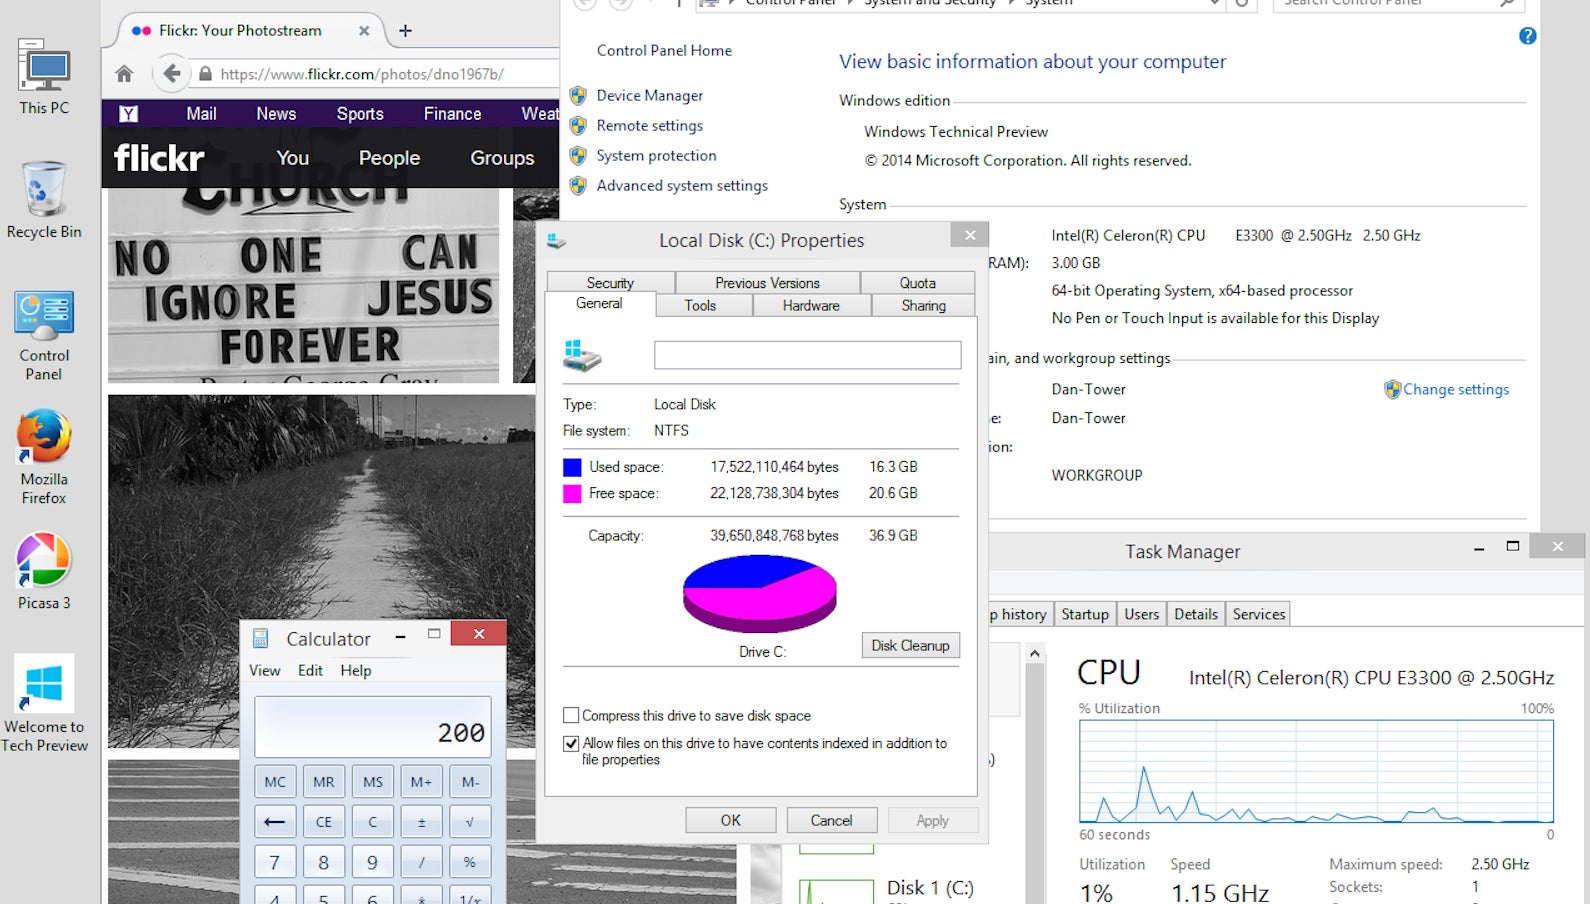This screenshot has width=1590, height=904.
Task: Open Control Panel Home link
Action: pos(664,51)
